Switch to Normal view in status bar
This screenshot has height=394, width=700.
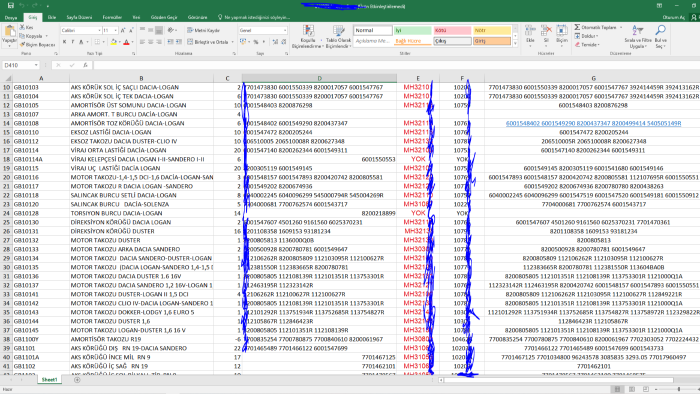click(x=617, y=389)
